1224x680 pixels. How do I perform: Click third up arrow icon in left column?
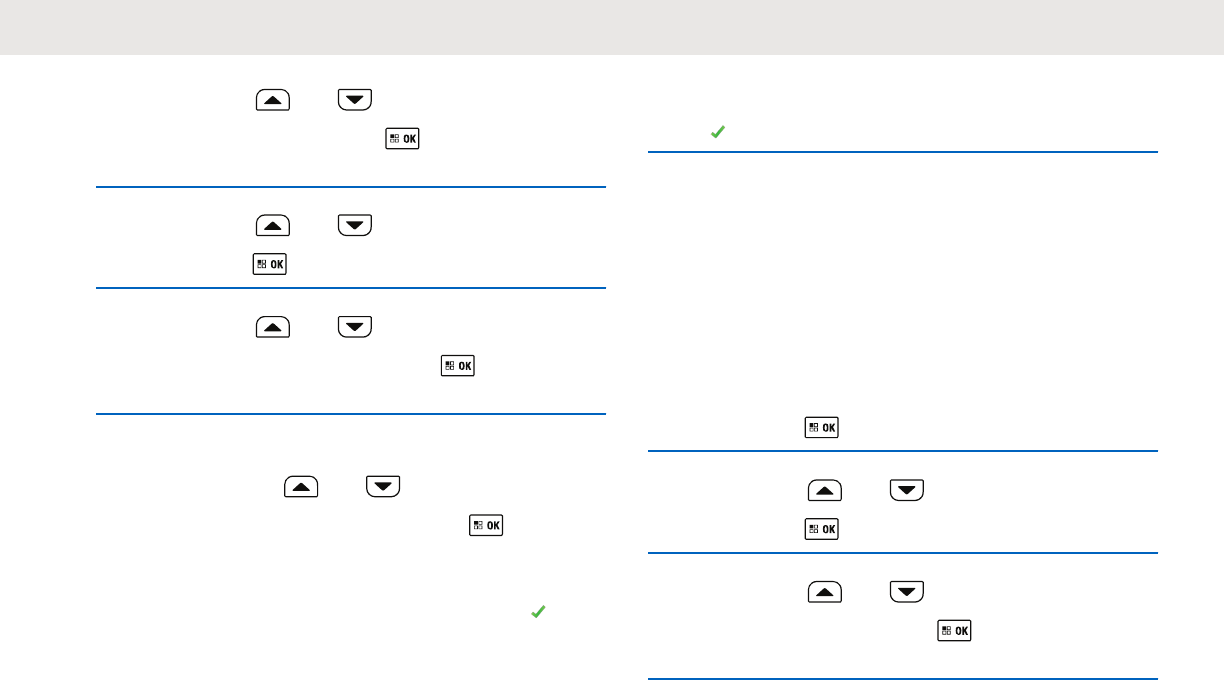tap(273, 327)
